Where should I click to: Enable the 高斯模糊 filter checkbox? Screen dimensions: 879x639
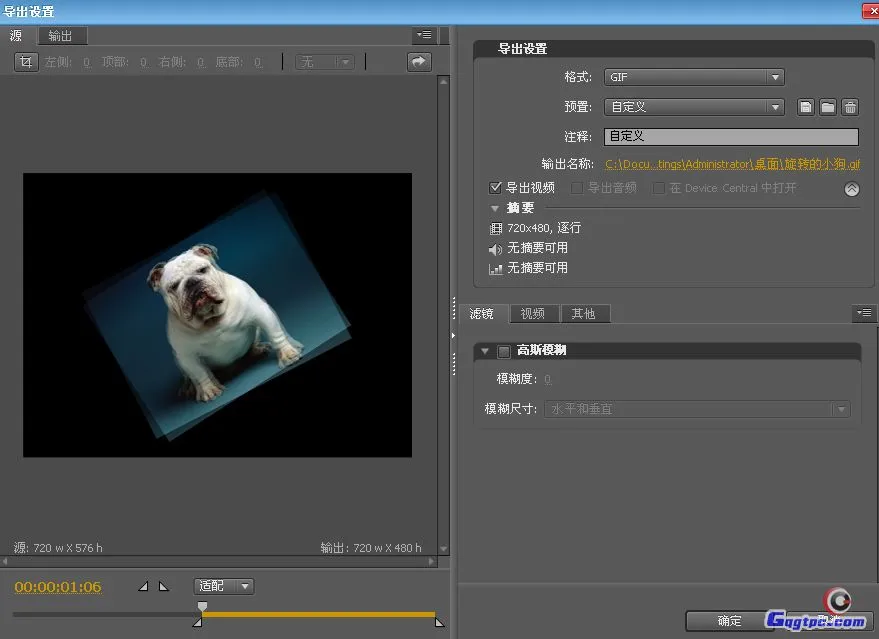coord(503,351)
